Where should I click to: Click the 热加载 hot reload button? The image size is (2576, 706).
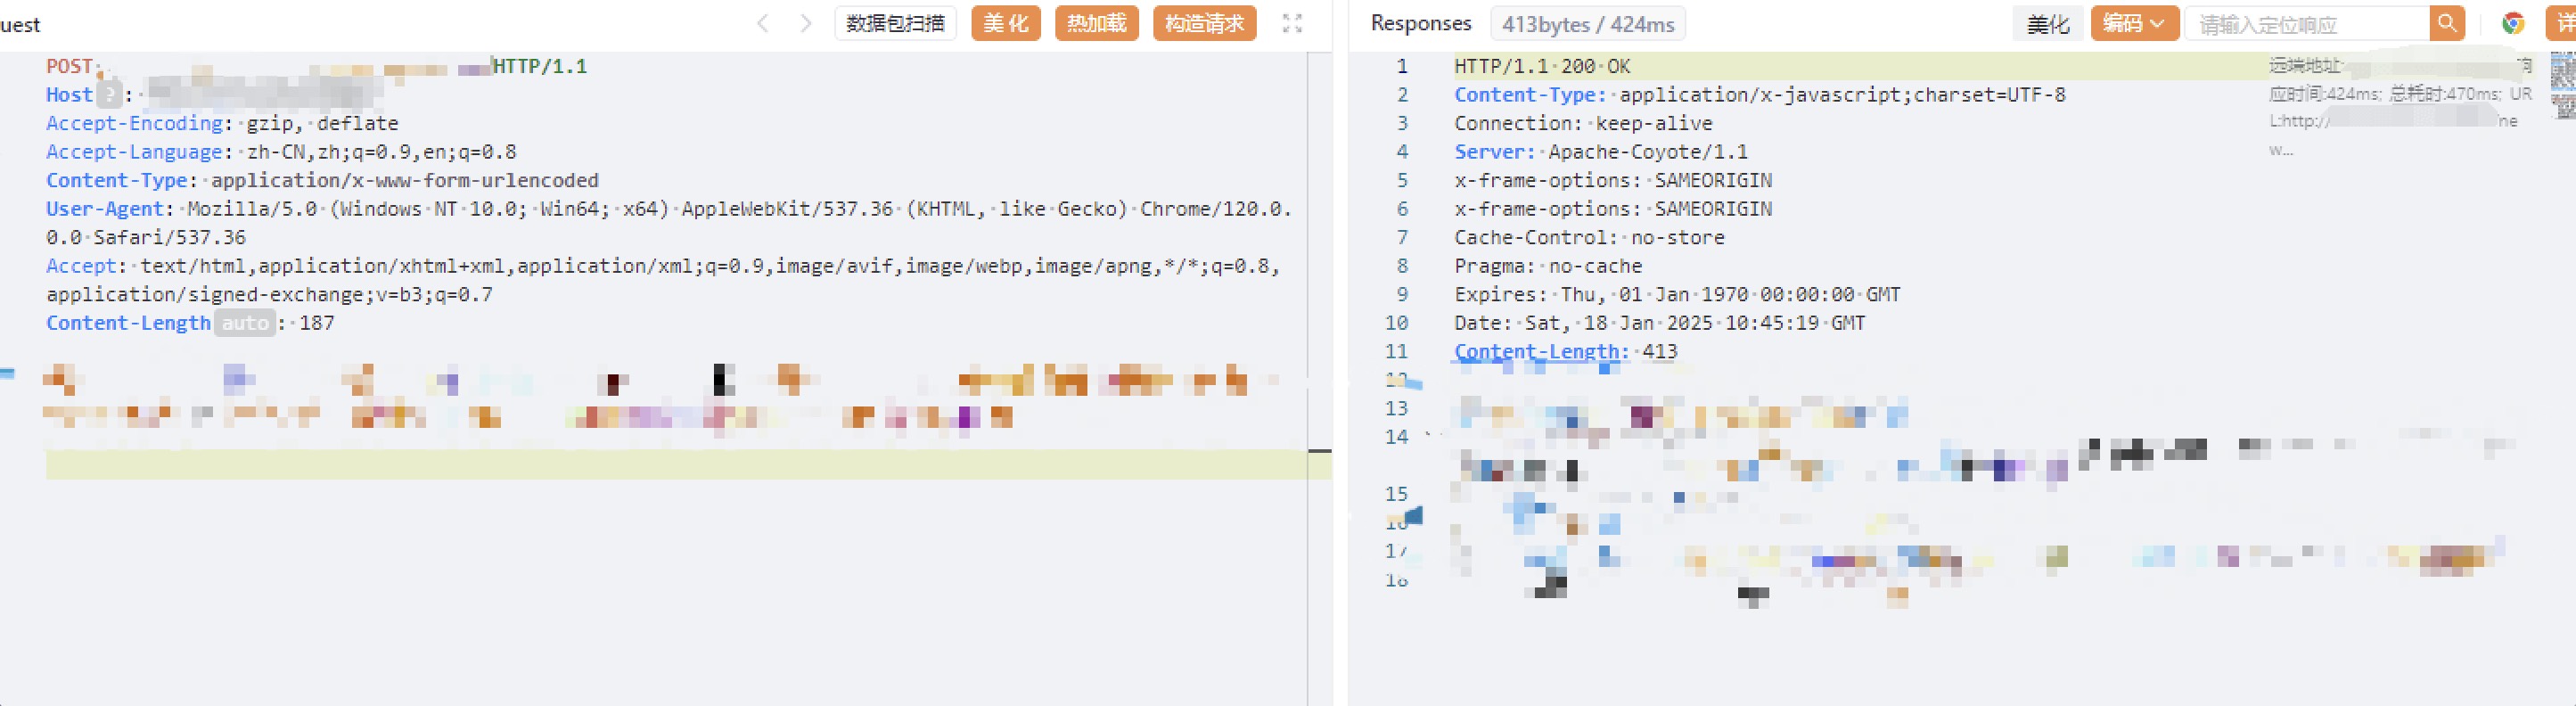(x=1097, y=23)
